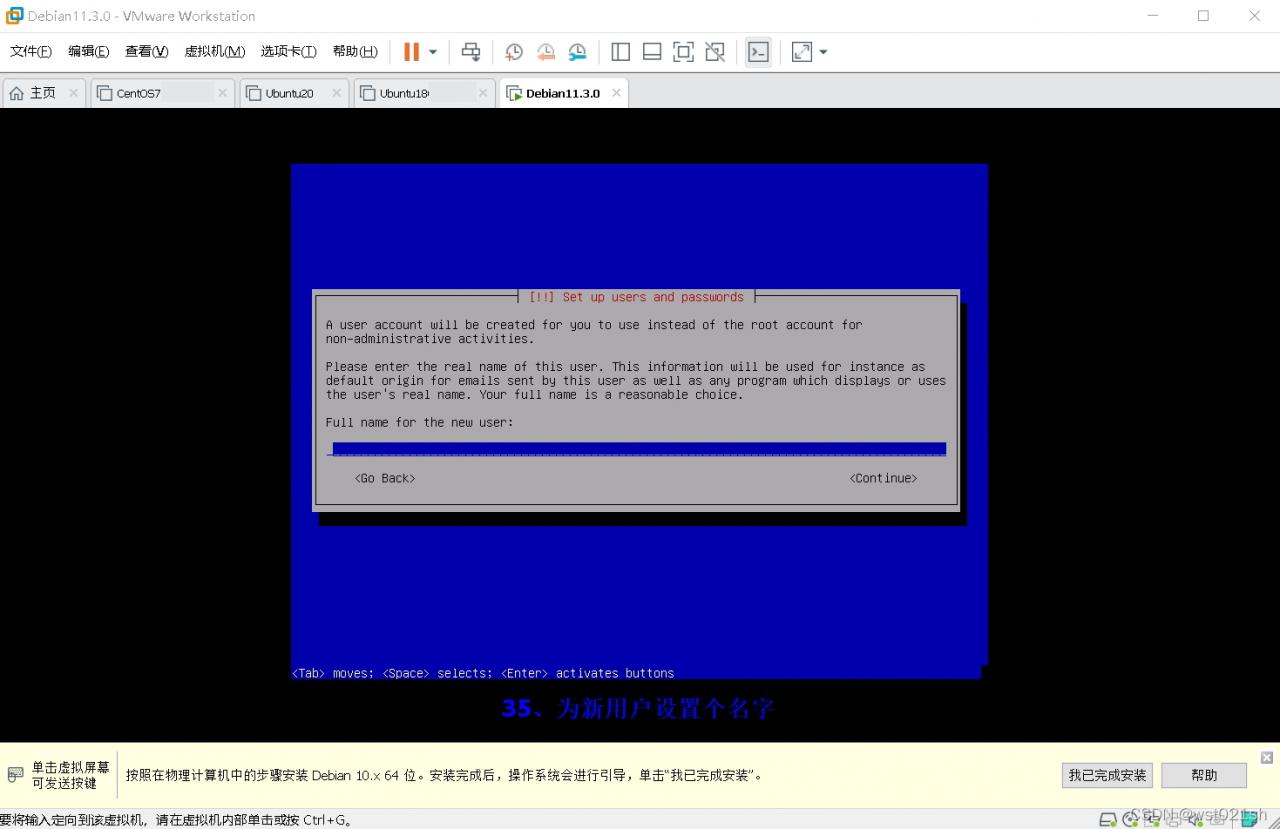Viewport: 1280px width, 829px height.
Task: Close the Ubuntu20 tab
Action: click(336, 93)
